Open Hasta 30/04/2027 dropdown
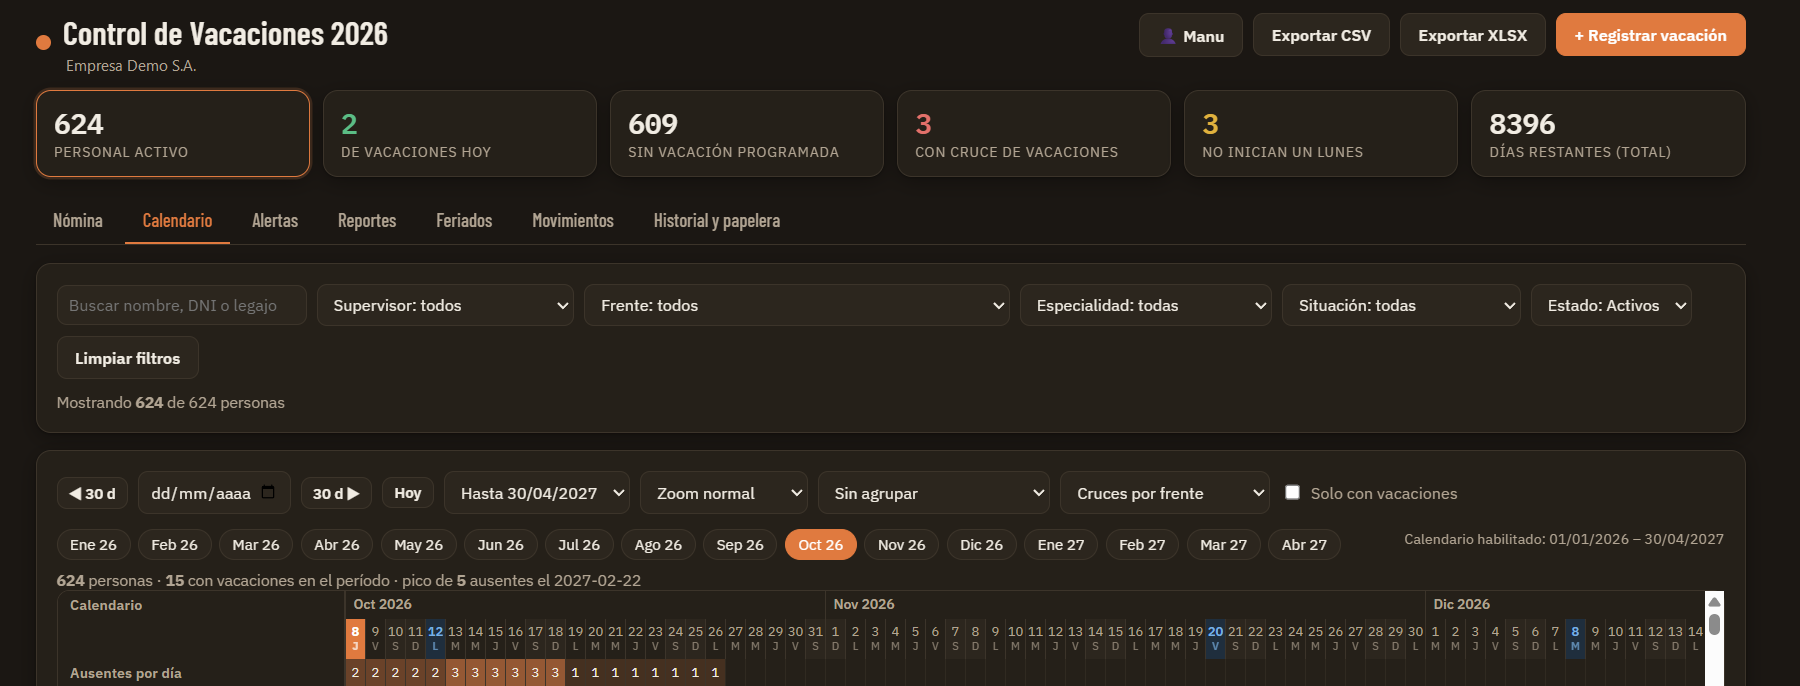 tap(537, 493)
